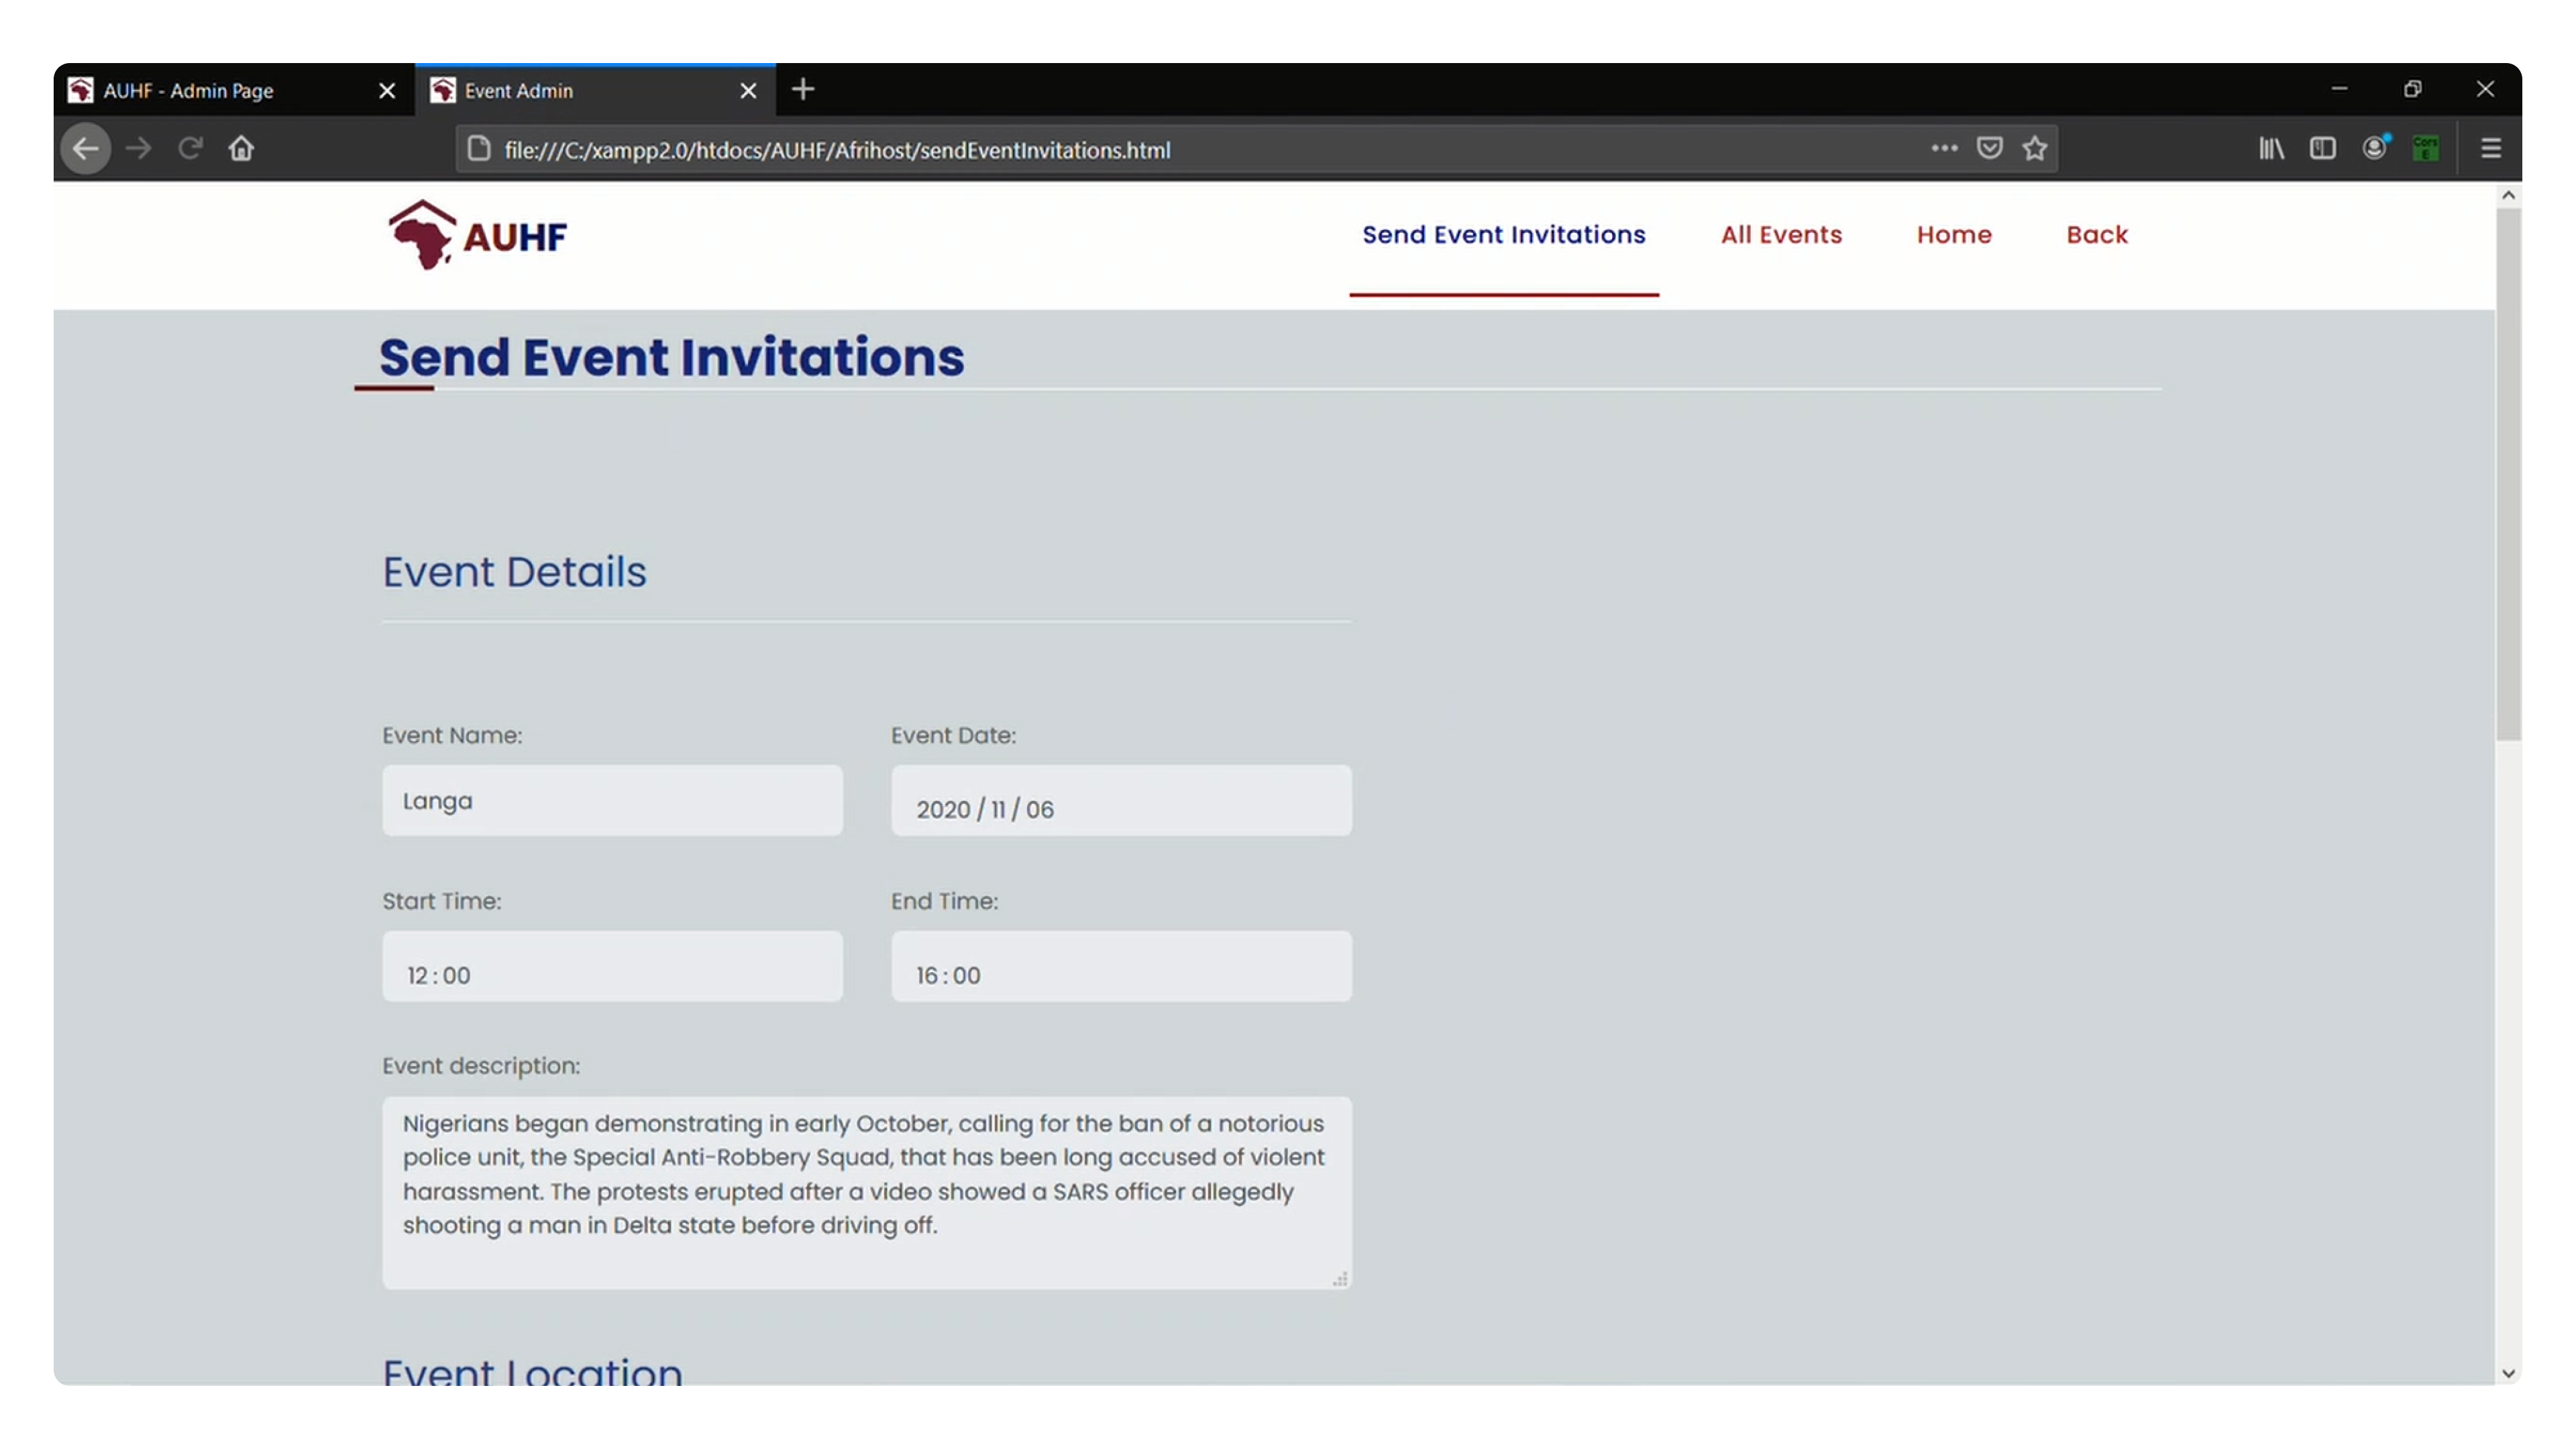Click the Event Date field 2020/11/06

point(1121,801)
